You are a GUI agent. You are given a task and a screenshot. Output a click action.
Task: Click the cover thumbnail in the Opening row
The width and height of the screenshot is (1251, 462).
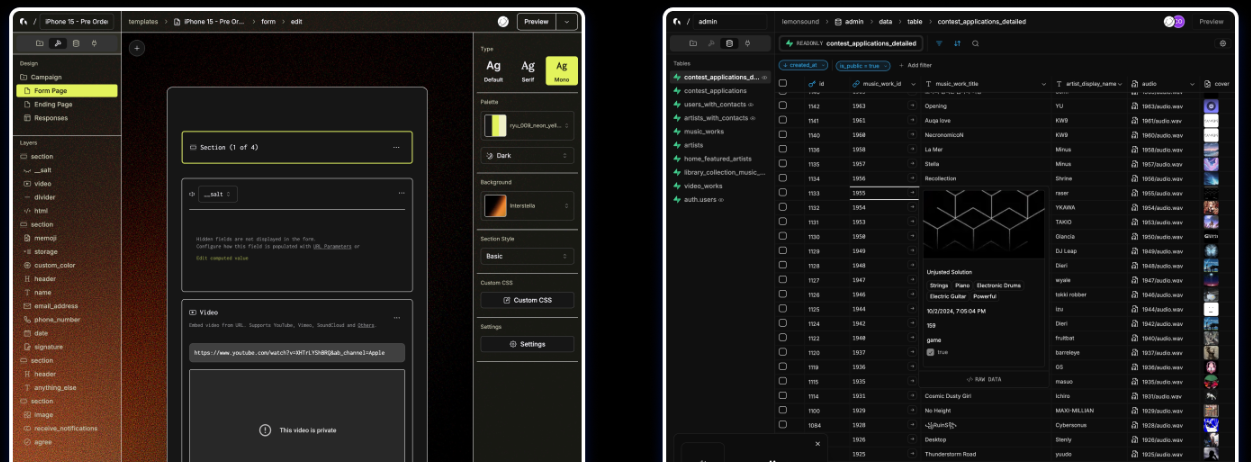coord(1211,106)
